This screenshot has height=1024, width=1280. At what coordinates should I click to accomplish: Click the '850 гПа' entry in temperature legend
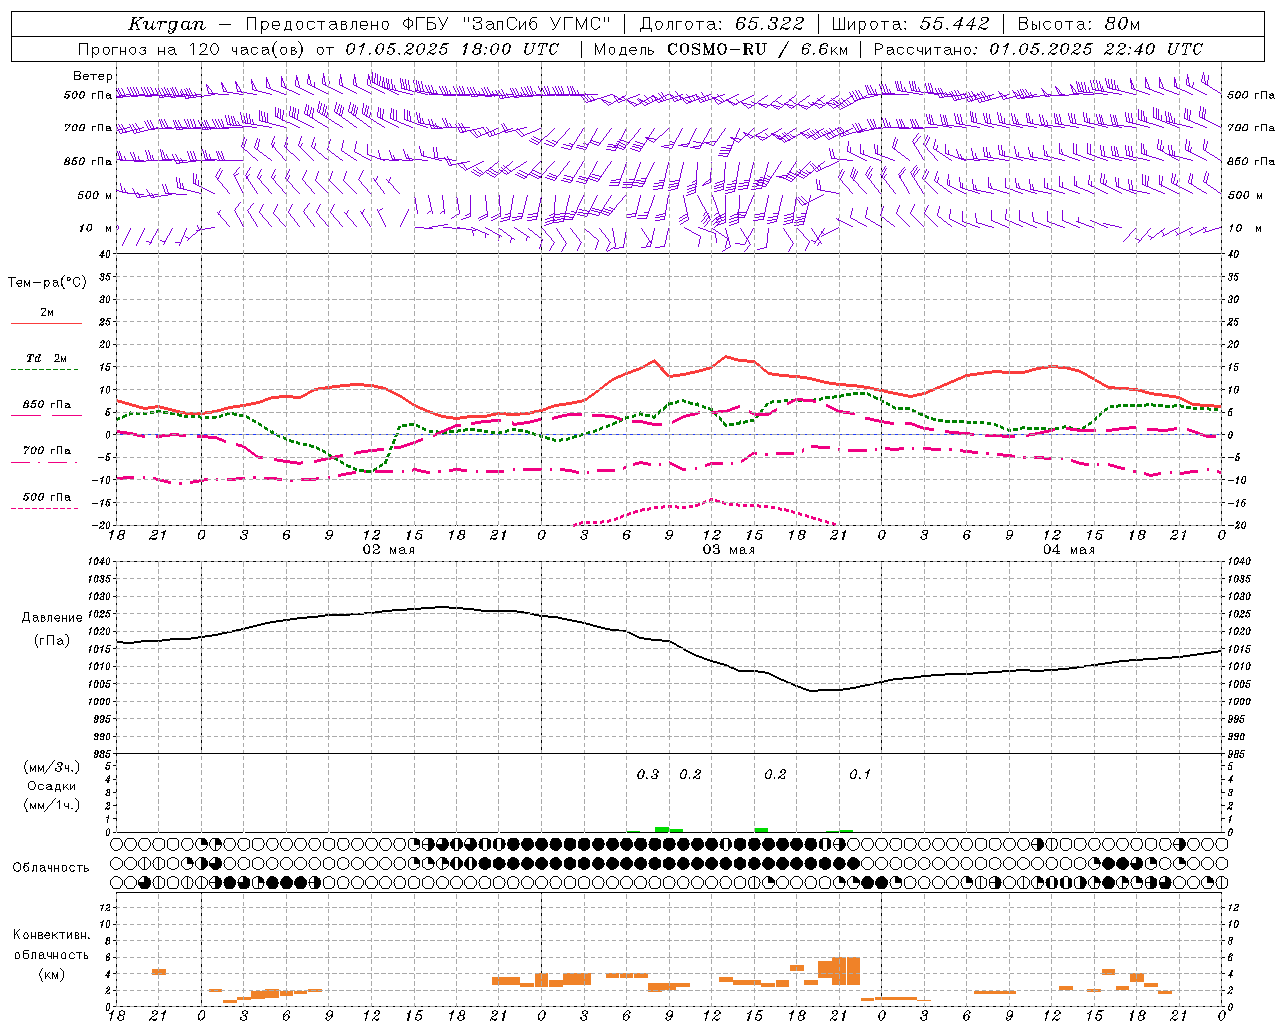pos(47,405)
